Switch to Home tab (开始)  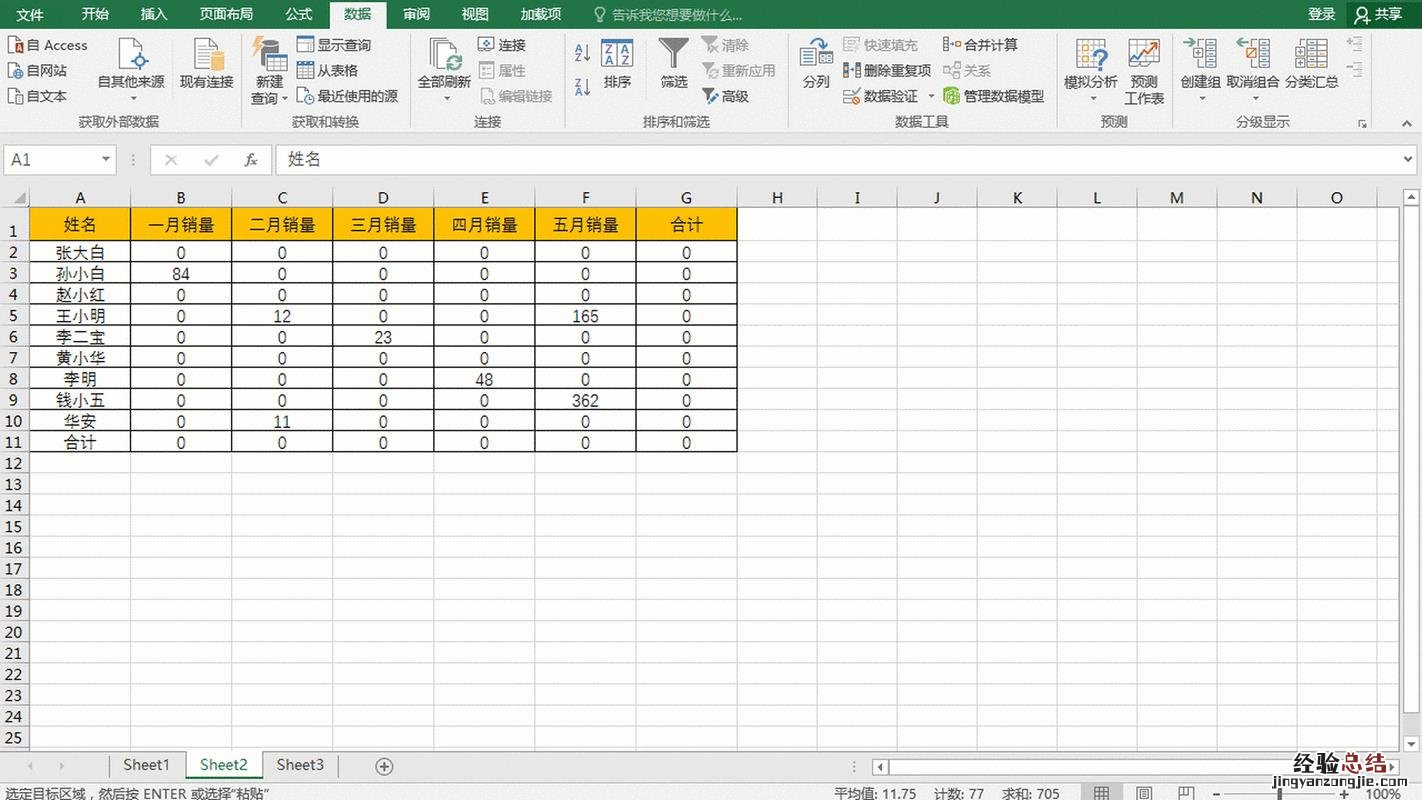tap(95, 14)
